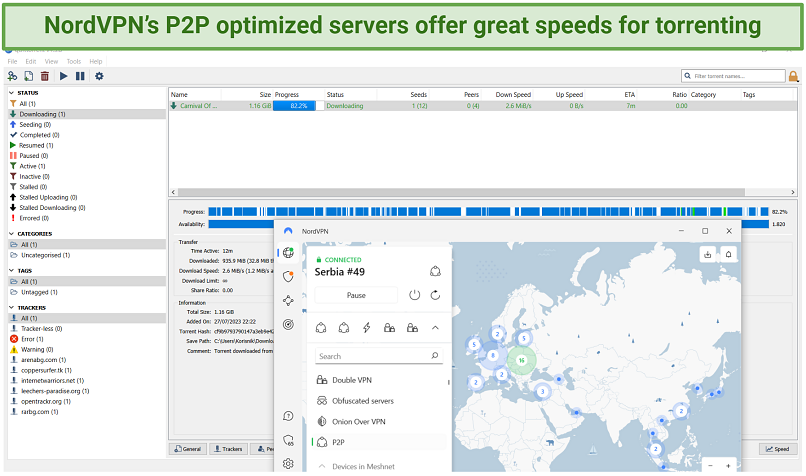Open the Speed tab button
806x476 pixels.
778,449
